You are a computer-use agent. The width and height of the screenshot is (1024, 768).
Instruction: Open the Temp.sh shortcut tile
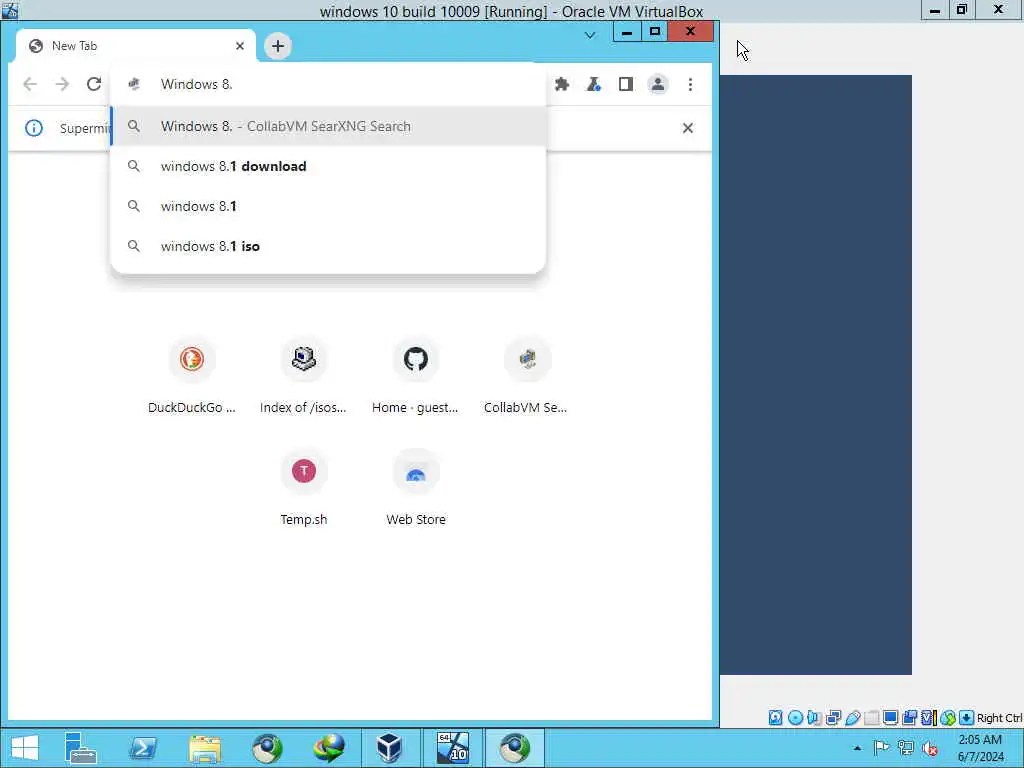pyautogui.click(x=304, y=489)
